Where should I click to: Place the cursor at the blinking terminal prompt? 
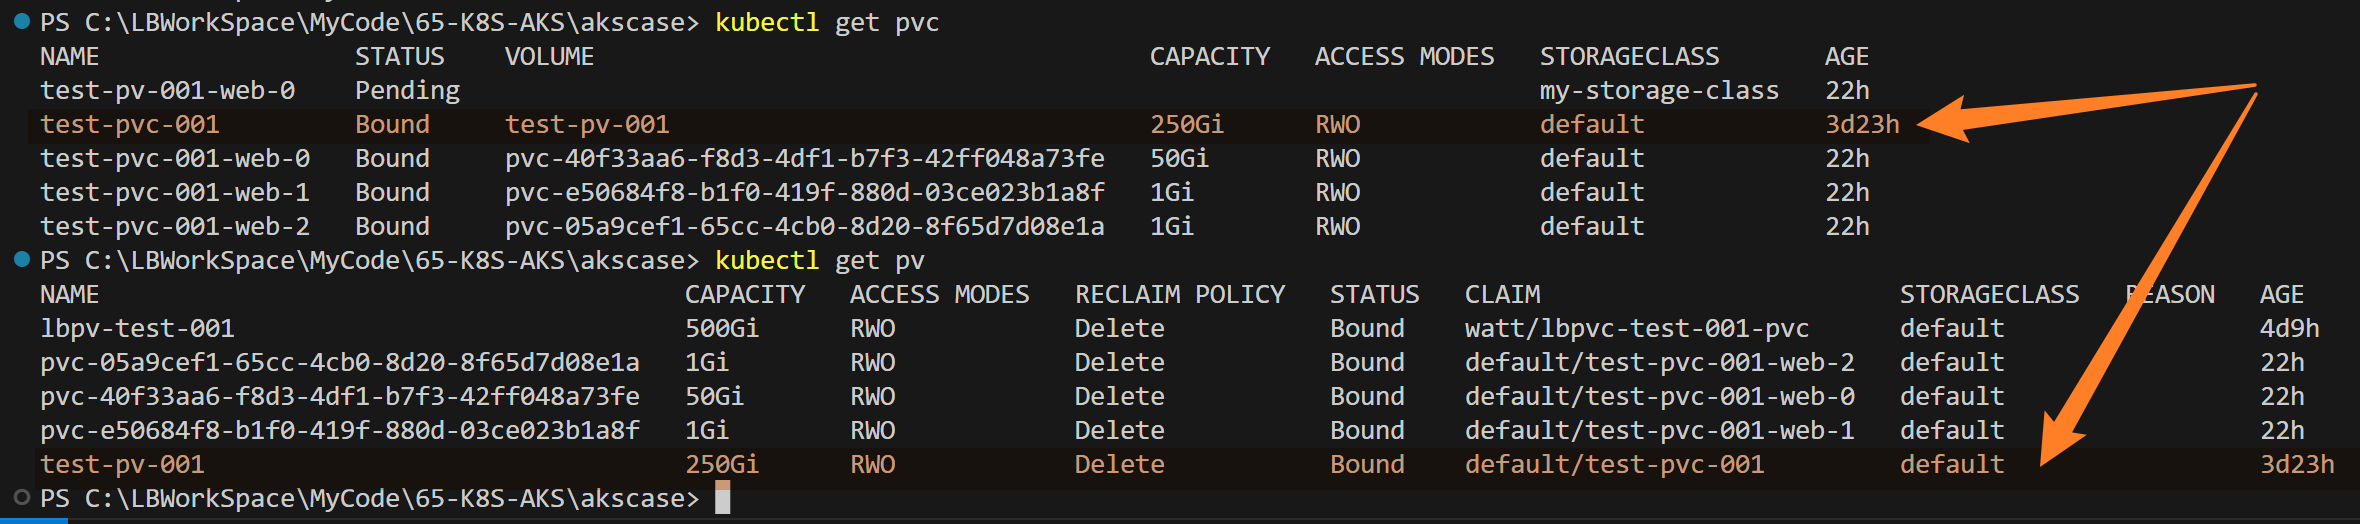click(x=723, y=498)
